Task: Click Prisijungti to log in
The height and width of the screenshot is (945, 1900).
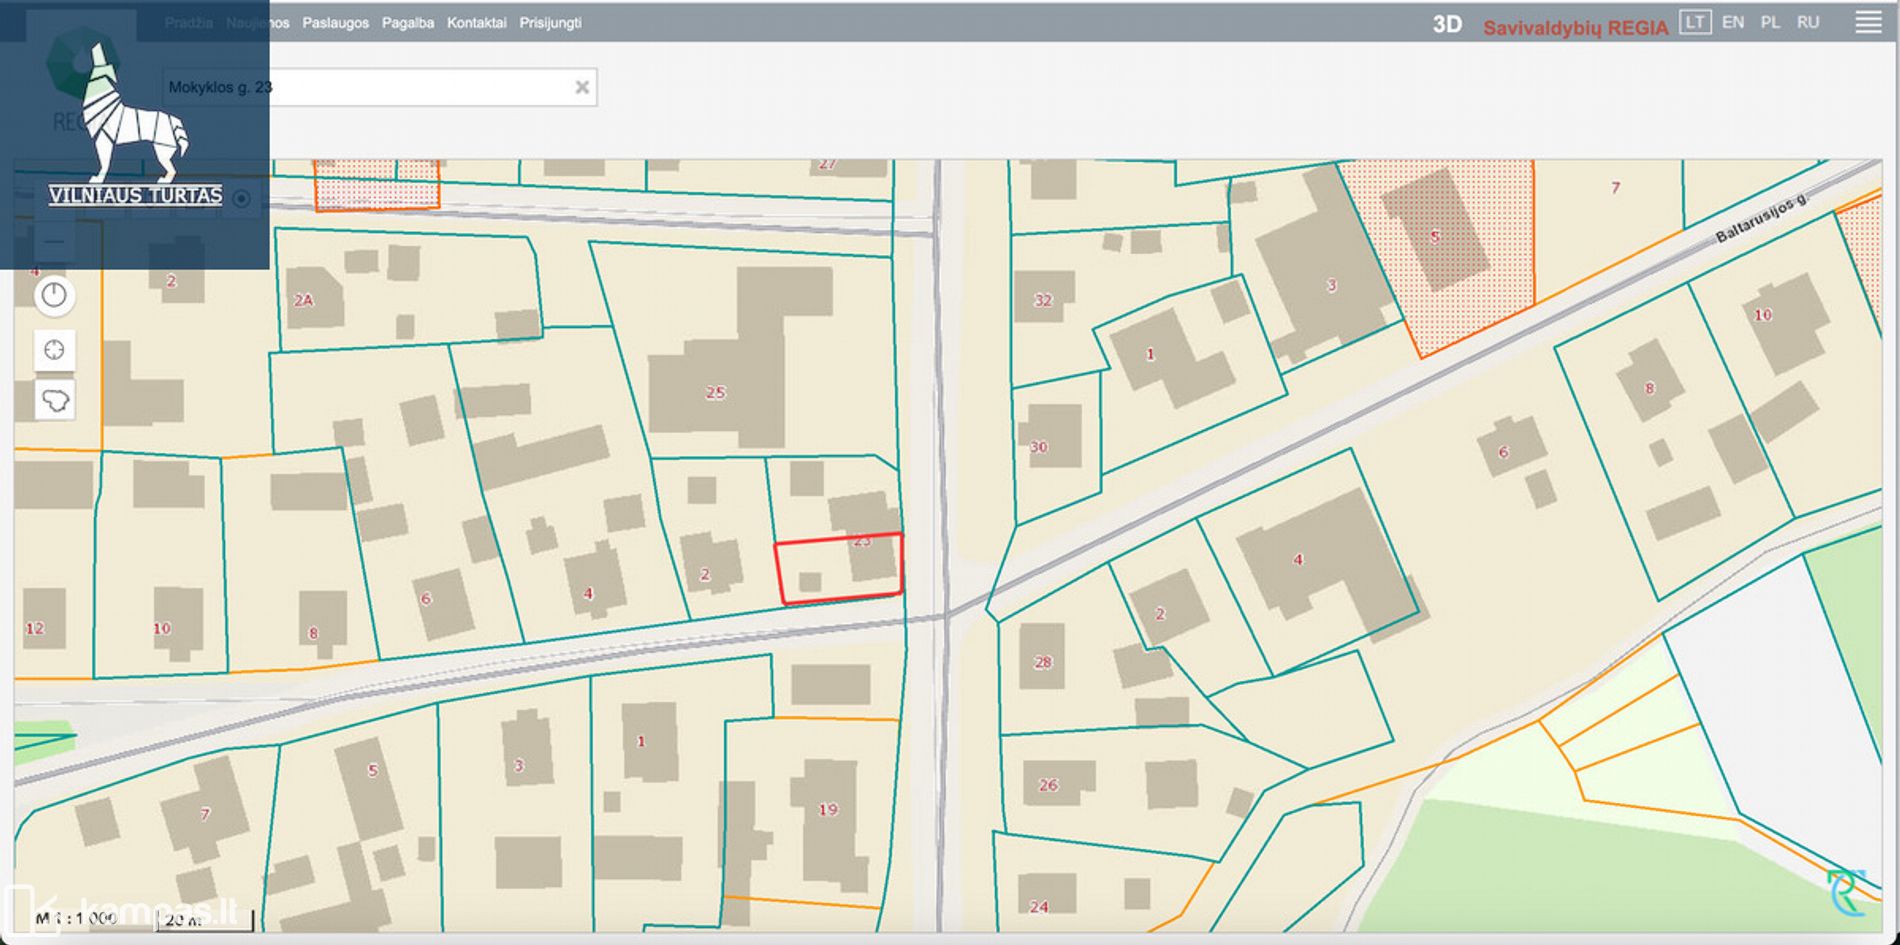Action: (550, 23)
